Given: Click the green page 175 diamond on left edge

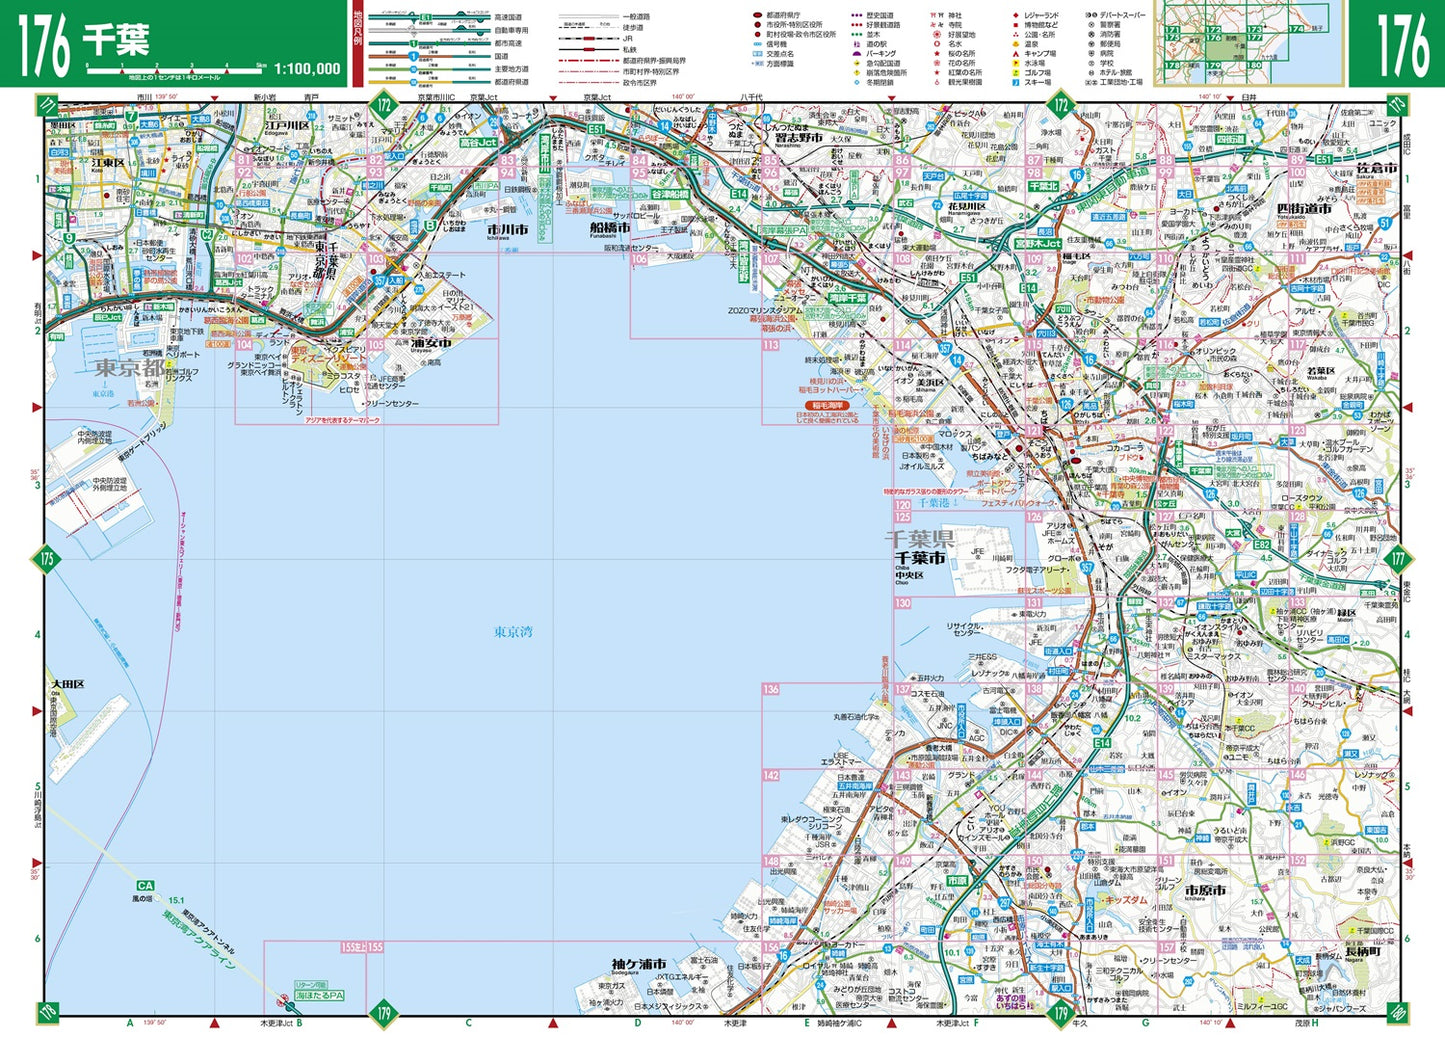Looking at the screenshot, I should click(x=46, y=559).
